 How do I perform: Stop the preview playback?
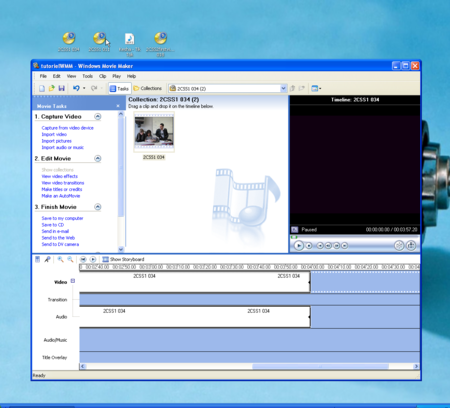(309, 246)
